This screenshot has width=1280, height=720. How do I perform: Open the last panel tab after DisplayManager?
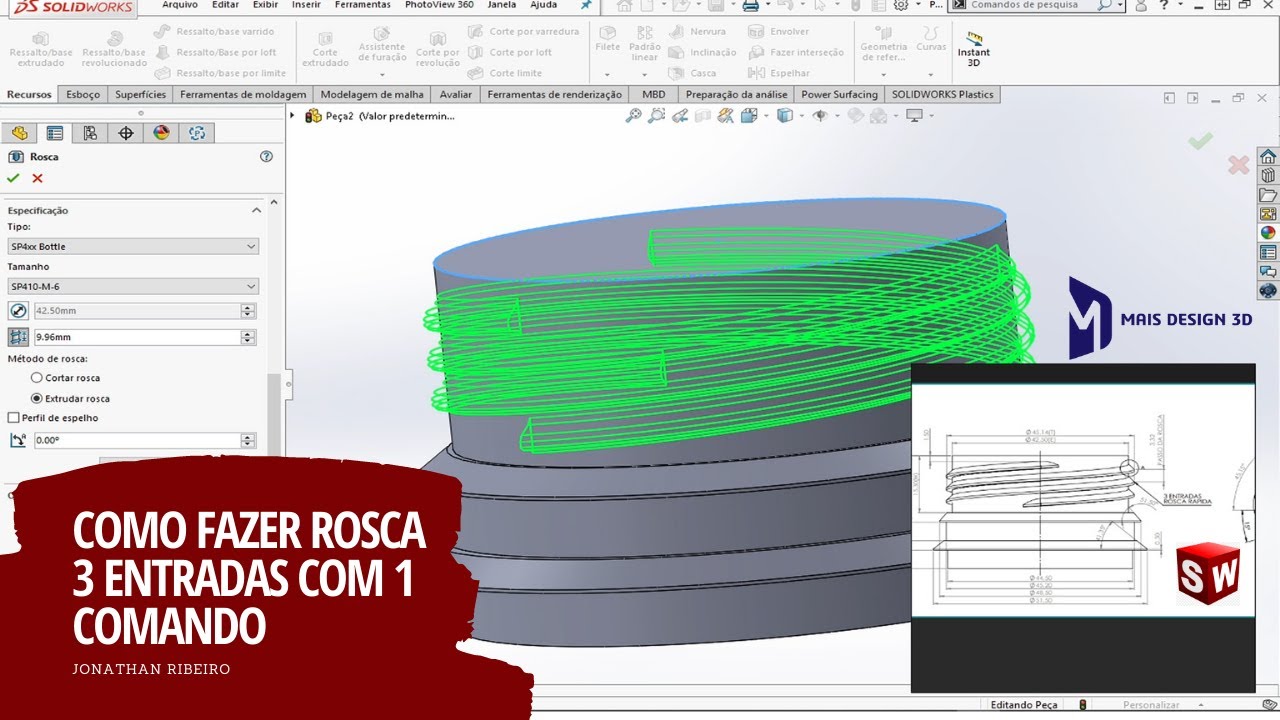tap(197, 133)
